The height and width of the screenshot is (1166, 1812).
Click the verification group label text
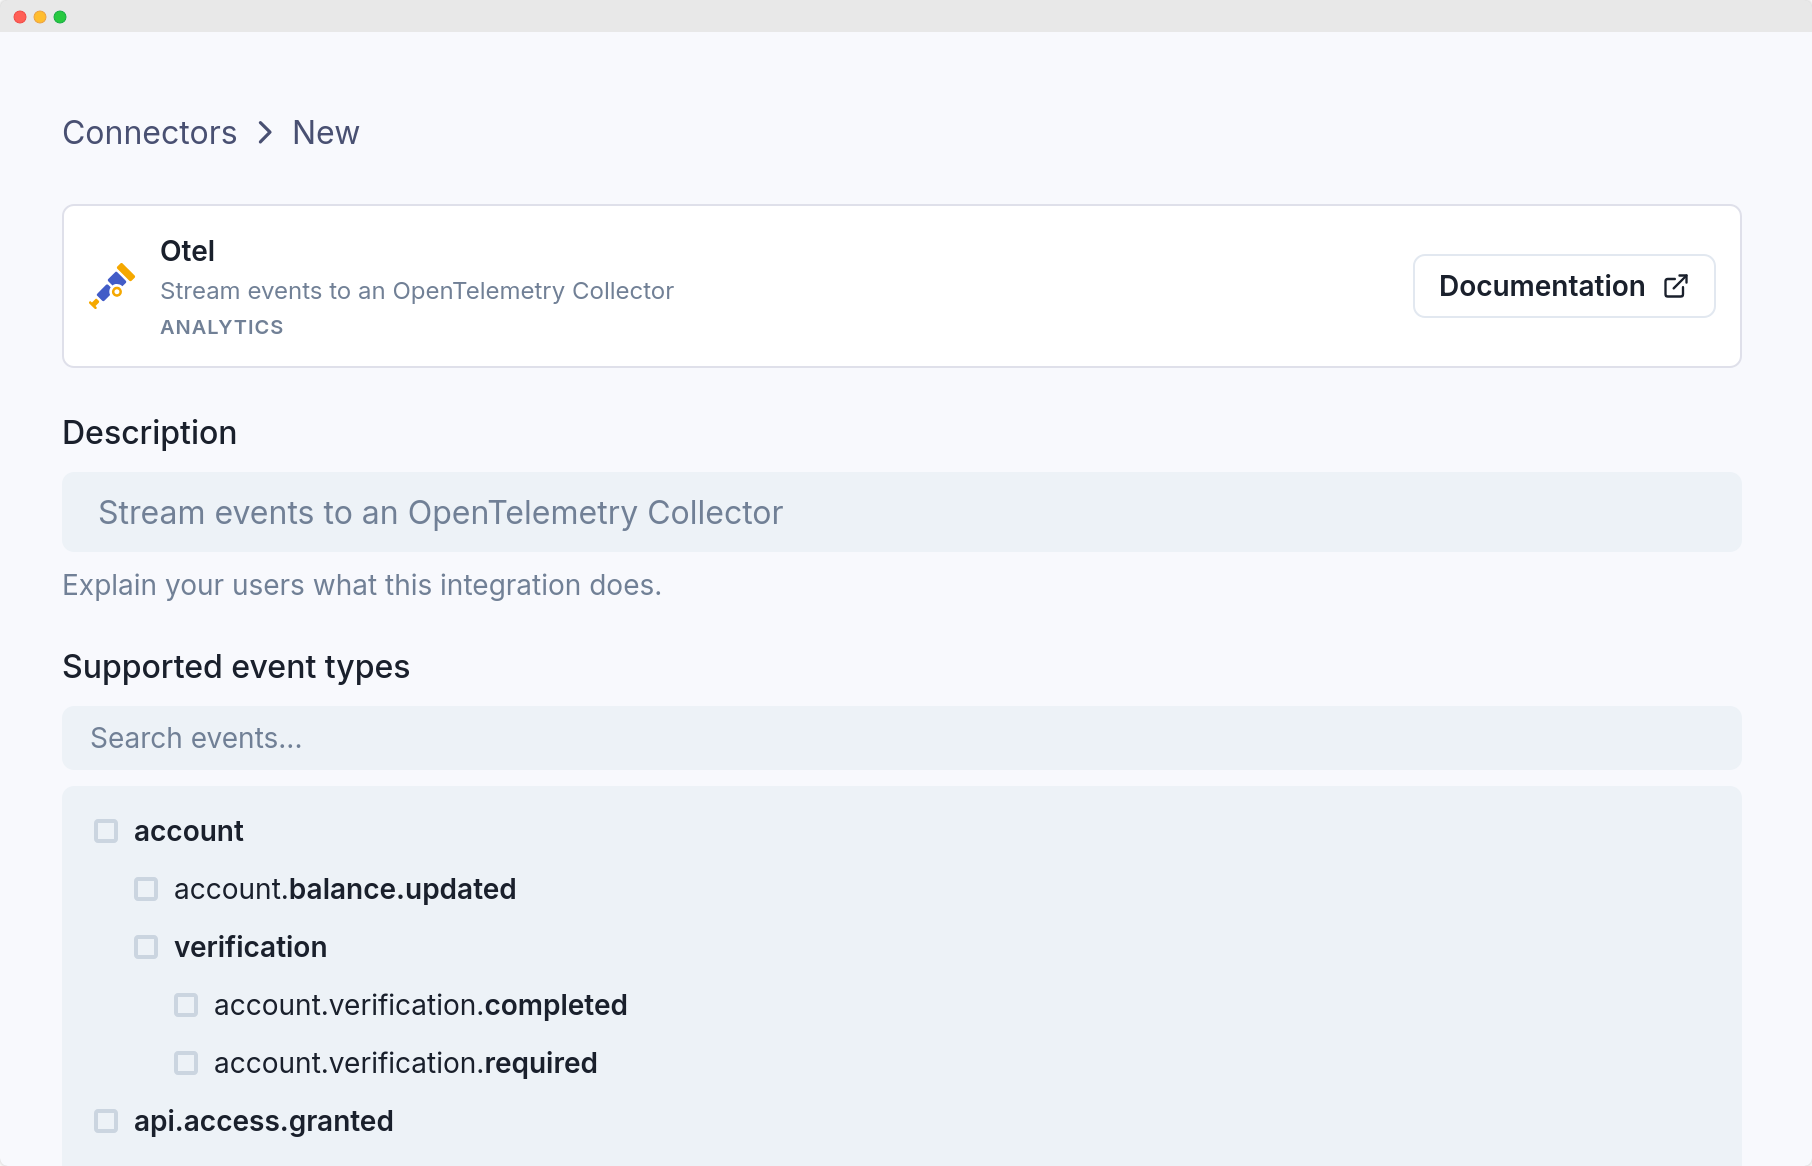coord(250,947)
